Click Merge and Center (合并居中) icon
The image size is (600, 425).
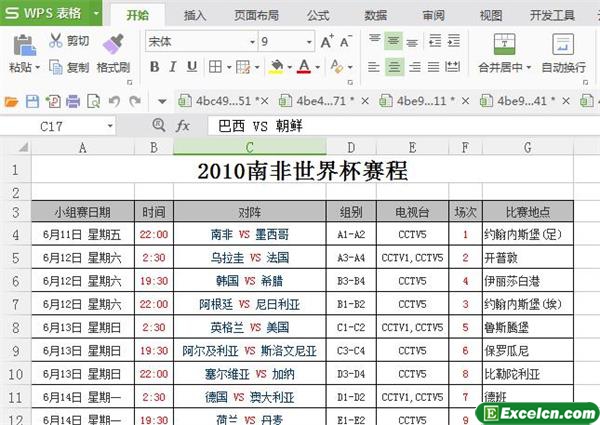pos(504,44)
